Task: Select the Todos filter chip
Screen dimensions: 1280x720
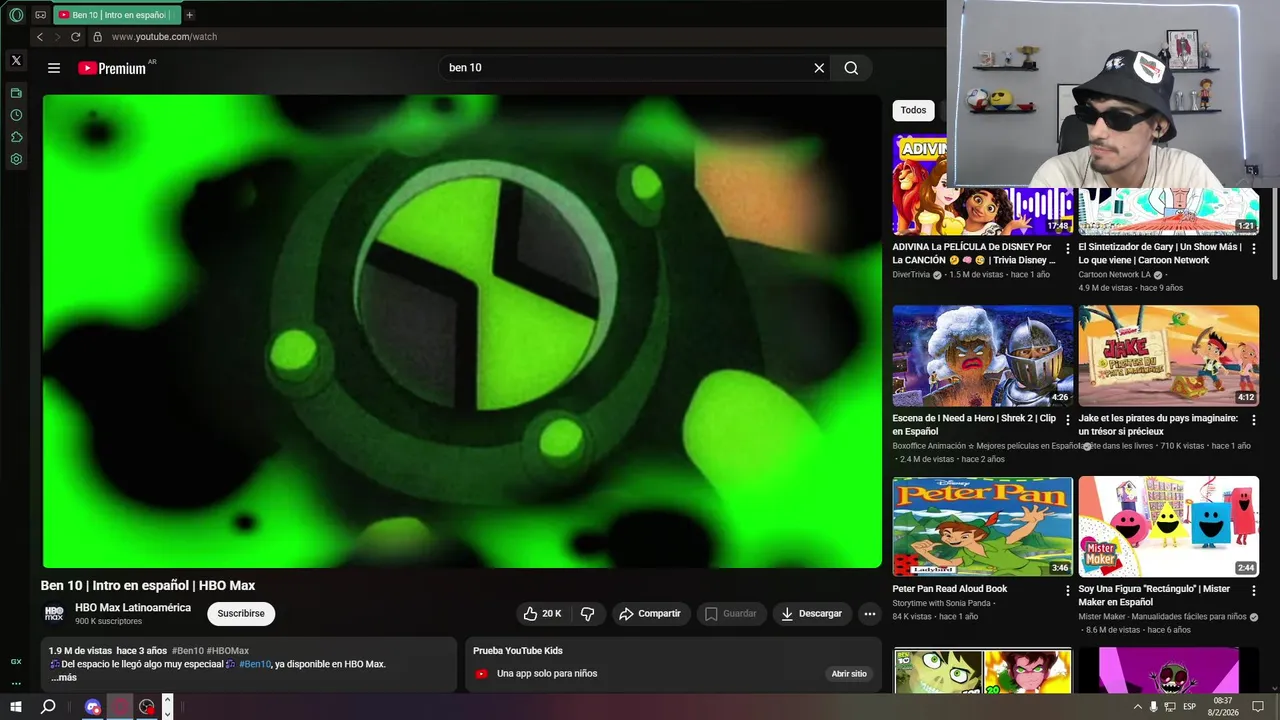Action: click(913, 110)
